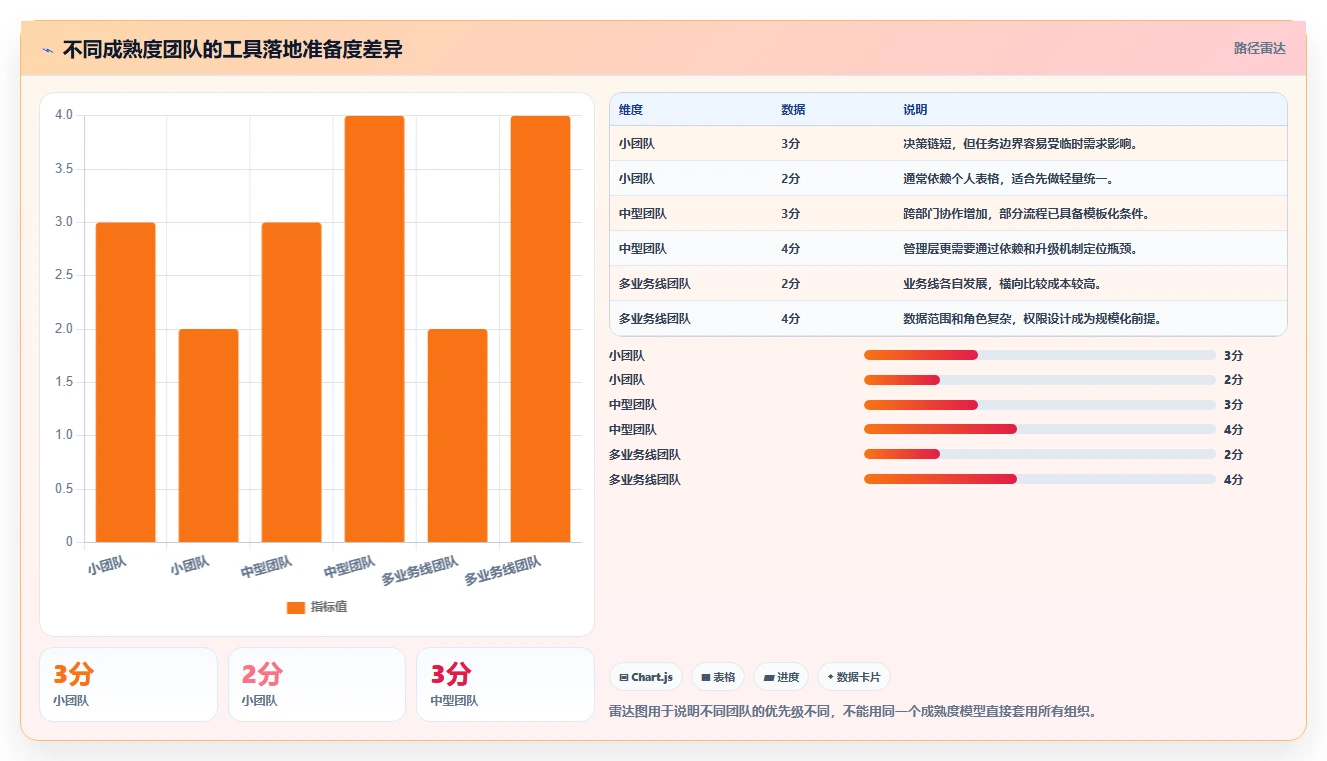Open the orange 3分 小团队 data card

click(x=128, y=684)
